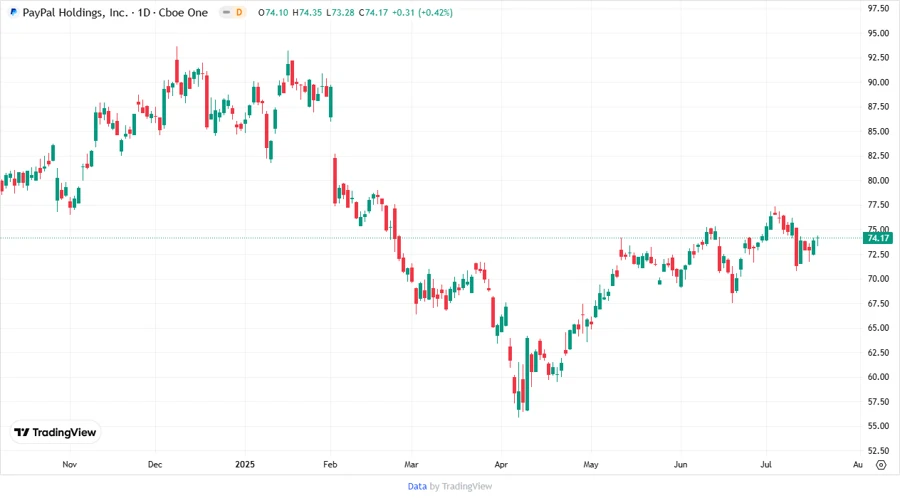Click the 82.50 price axis label
Screen dimensions: 900x498
[x=878, y=155]
